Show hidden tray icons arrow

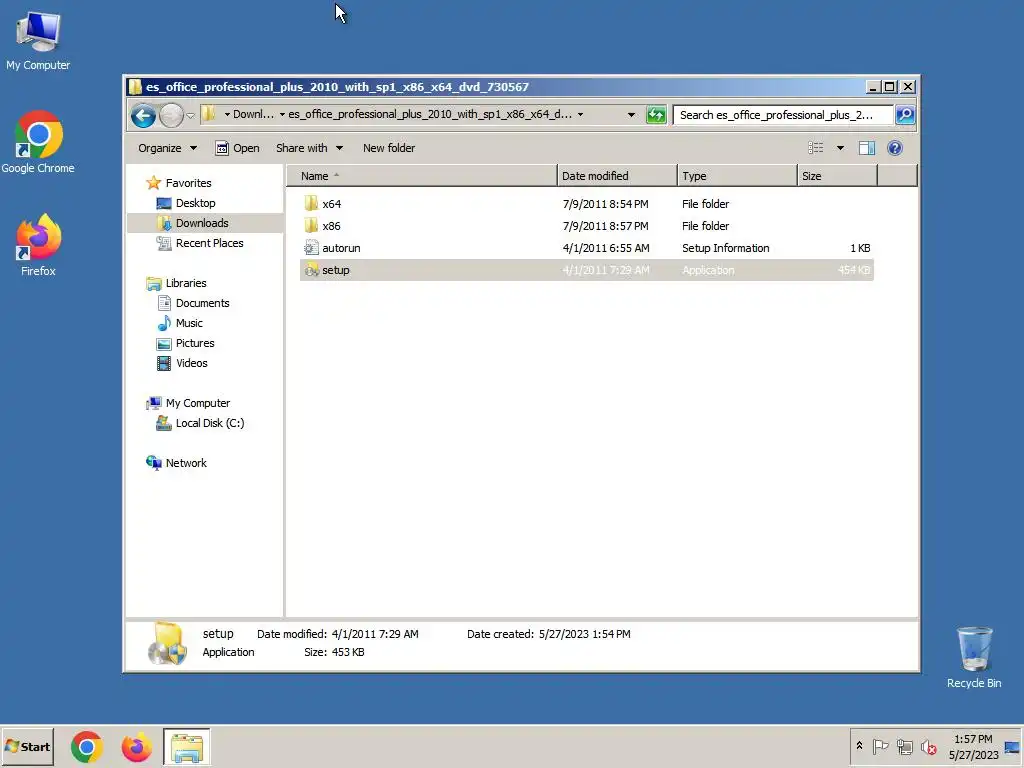[859, 746]
